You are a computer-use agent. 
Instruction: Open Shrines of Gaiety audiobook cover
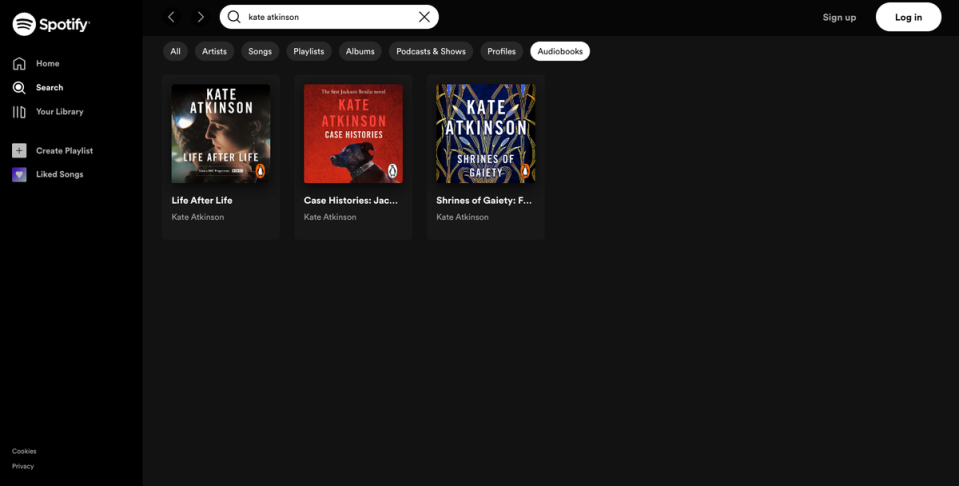pos(485,134)
